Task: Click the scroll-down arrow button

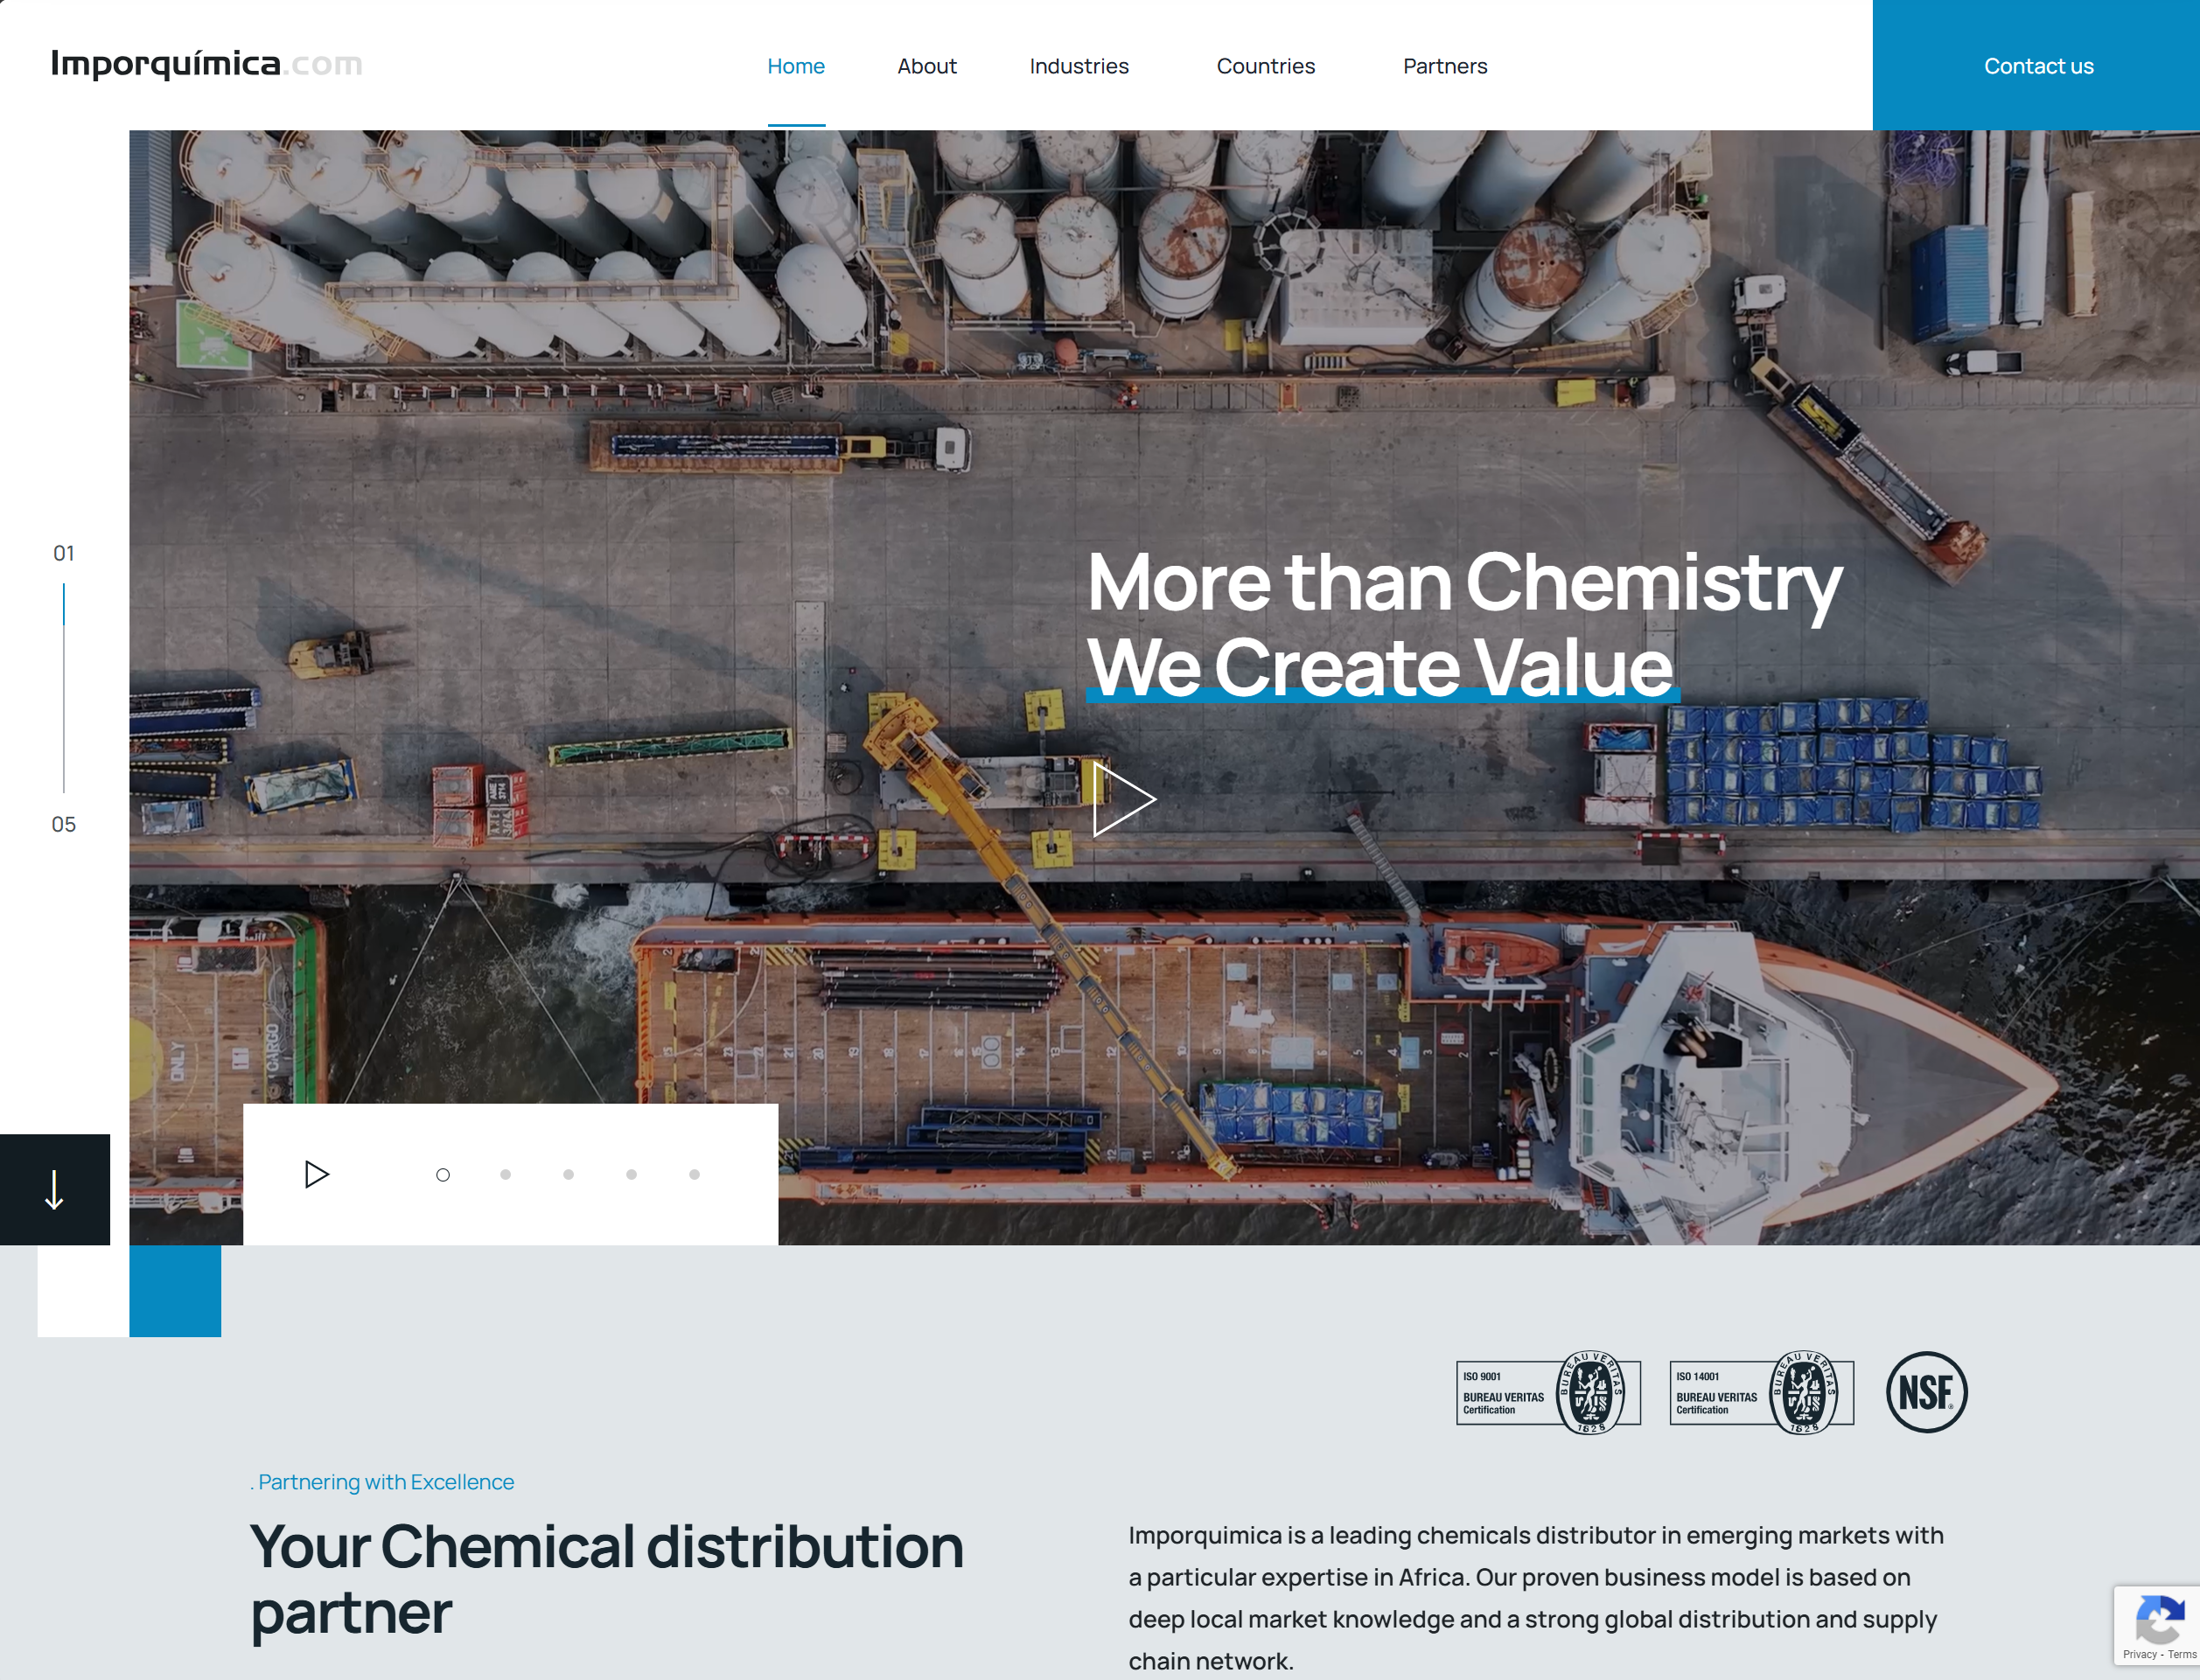Action: click(55, 1189)
